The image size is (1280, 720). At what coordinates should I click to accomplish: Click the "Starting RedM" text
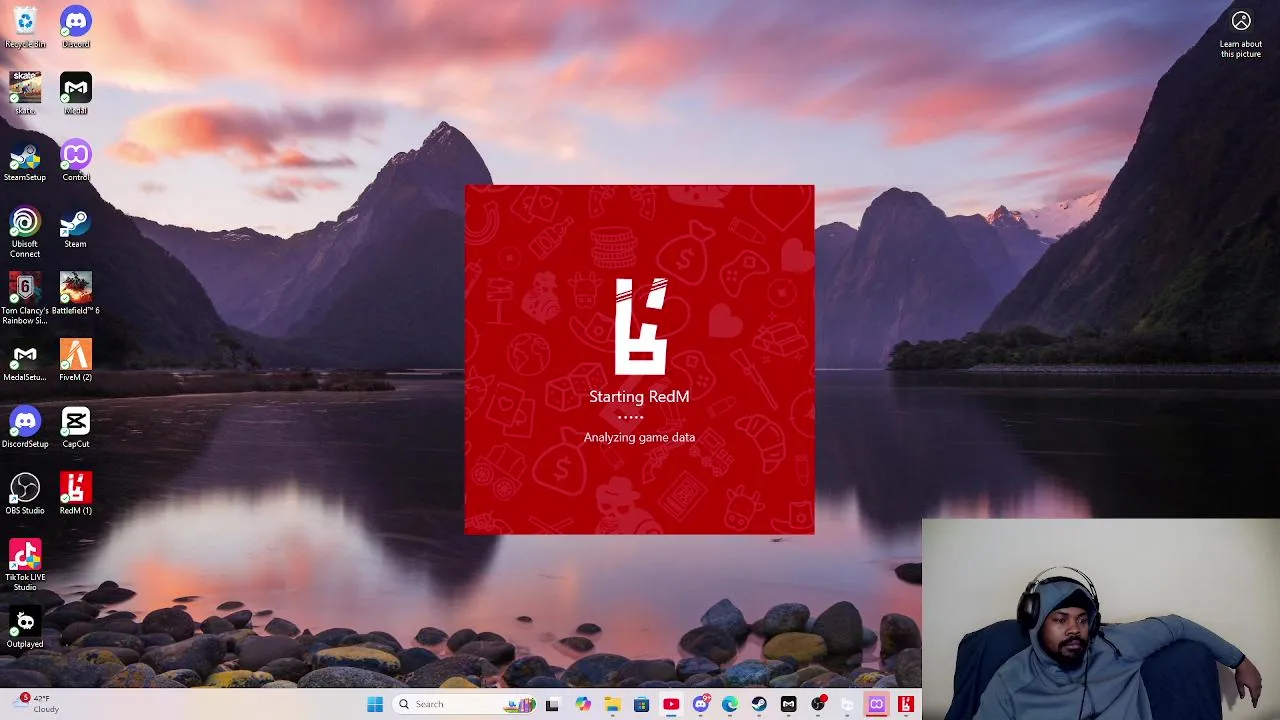coord(639,396)
